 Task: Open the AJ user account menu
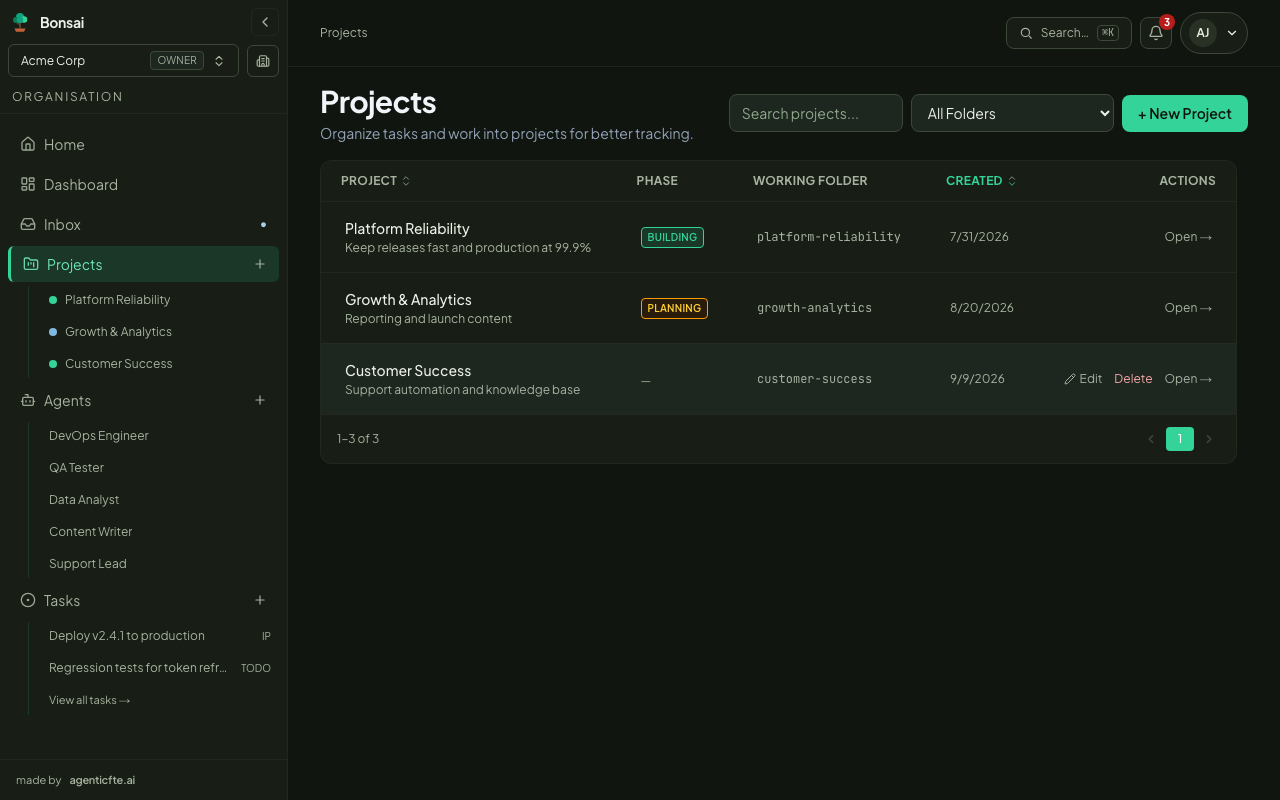coord(1214,33)
